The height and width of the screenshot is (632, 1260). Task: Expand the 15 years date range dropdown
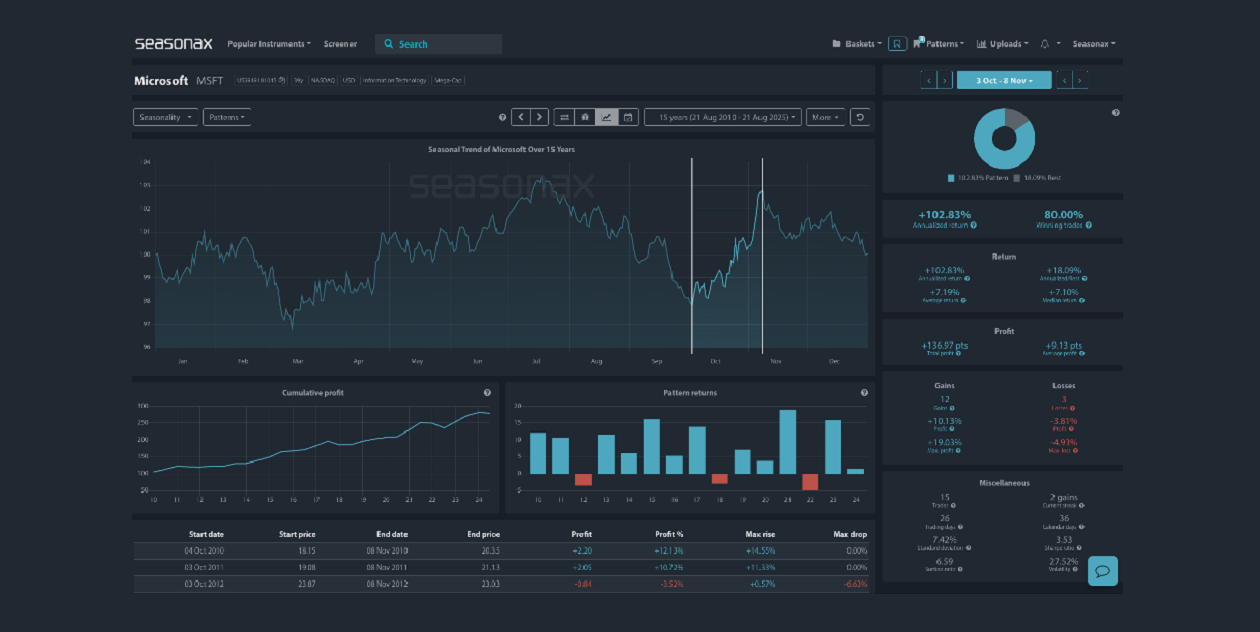coord(723,117)
